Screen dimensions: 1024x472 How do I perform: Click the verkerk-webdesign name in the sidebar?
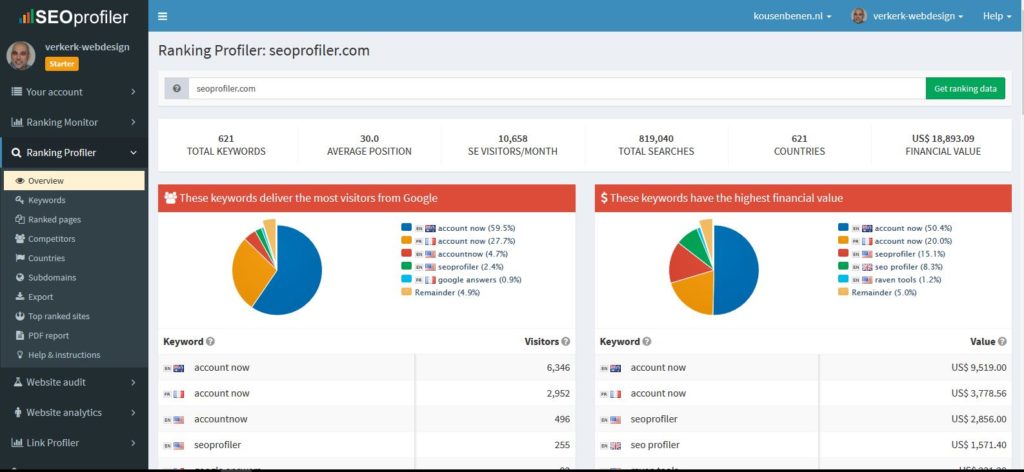coord(87,47)
